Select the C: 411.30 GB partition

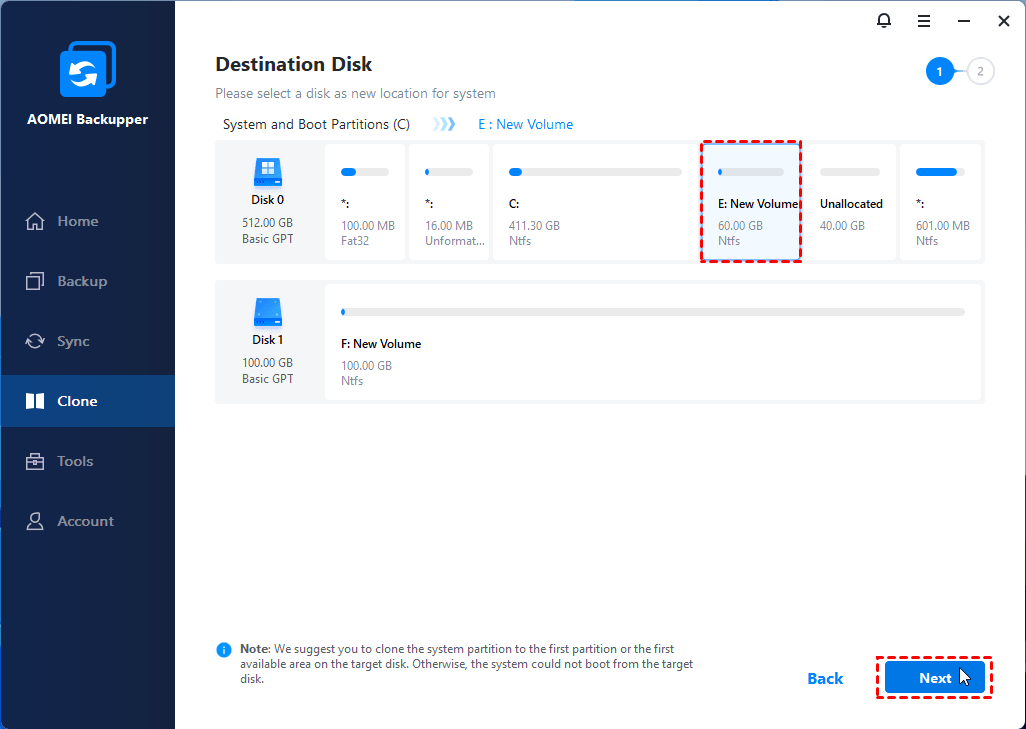pyautogui.click(x=595, y=202)
